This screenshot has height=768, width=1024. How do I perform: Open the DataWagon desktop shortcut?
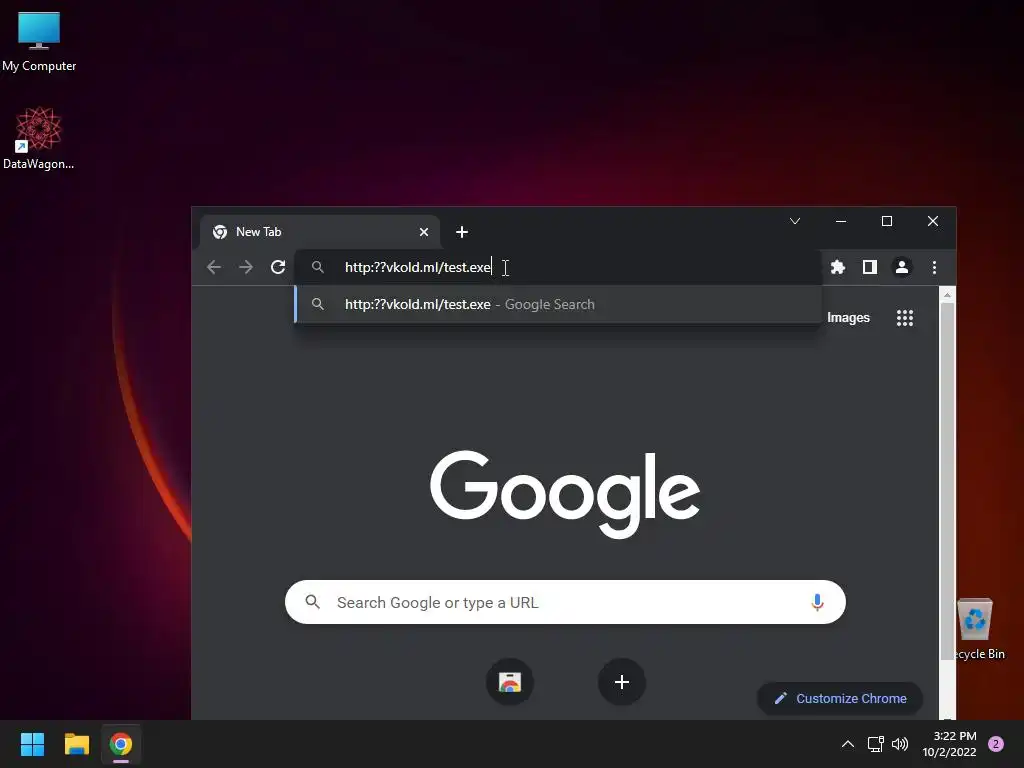pos(39,138)
